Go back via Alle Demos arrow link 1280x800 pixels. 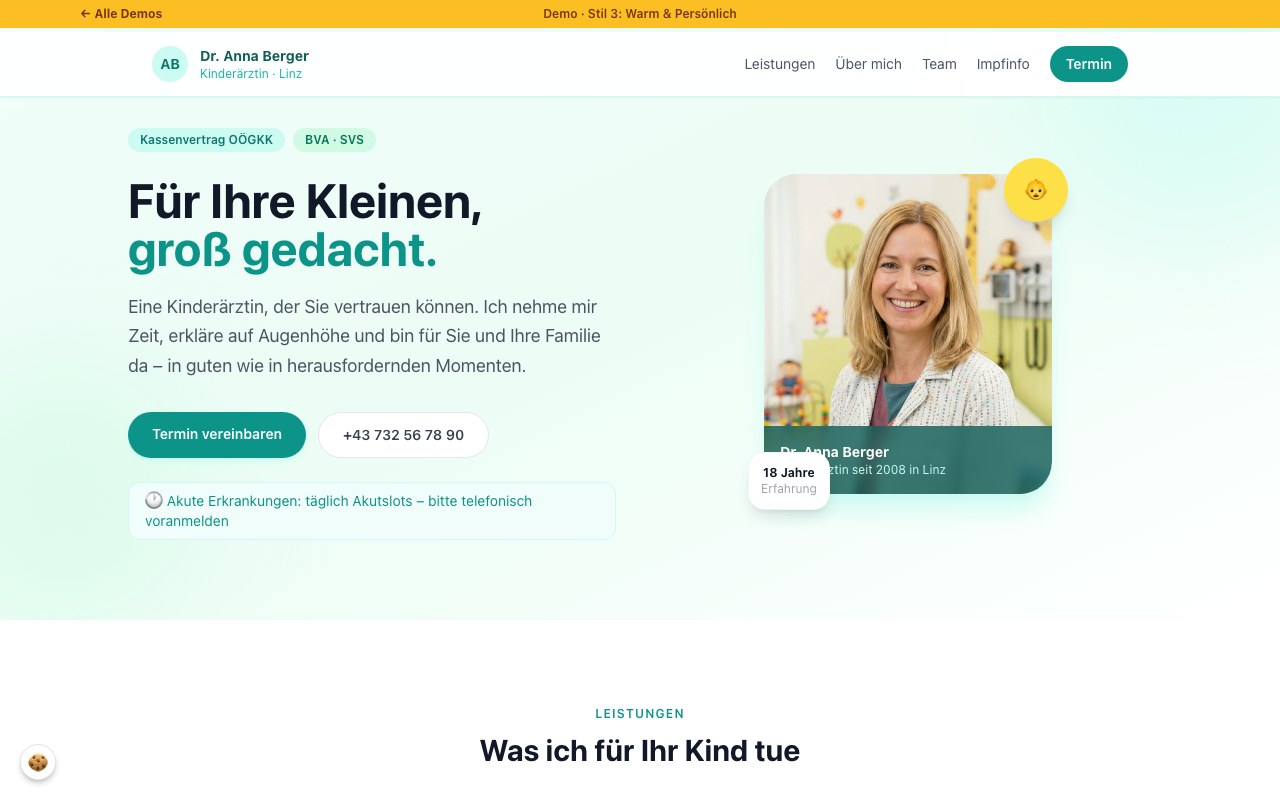[x=121, y=14]
